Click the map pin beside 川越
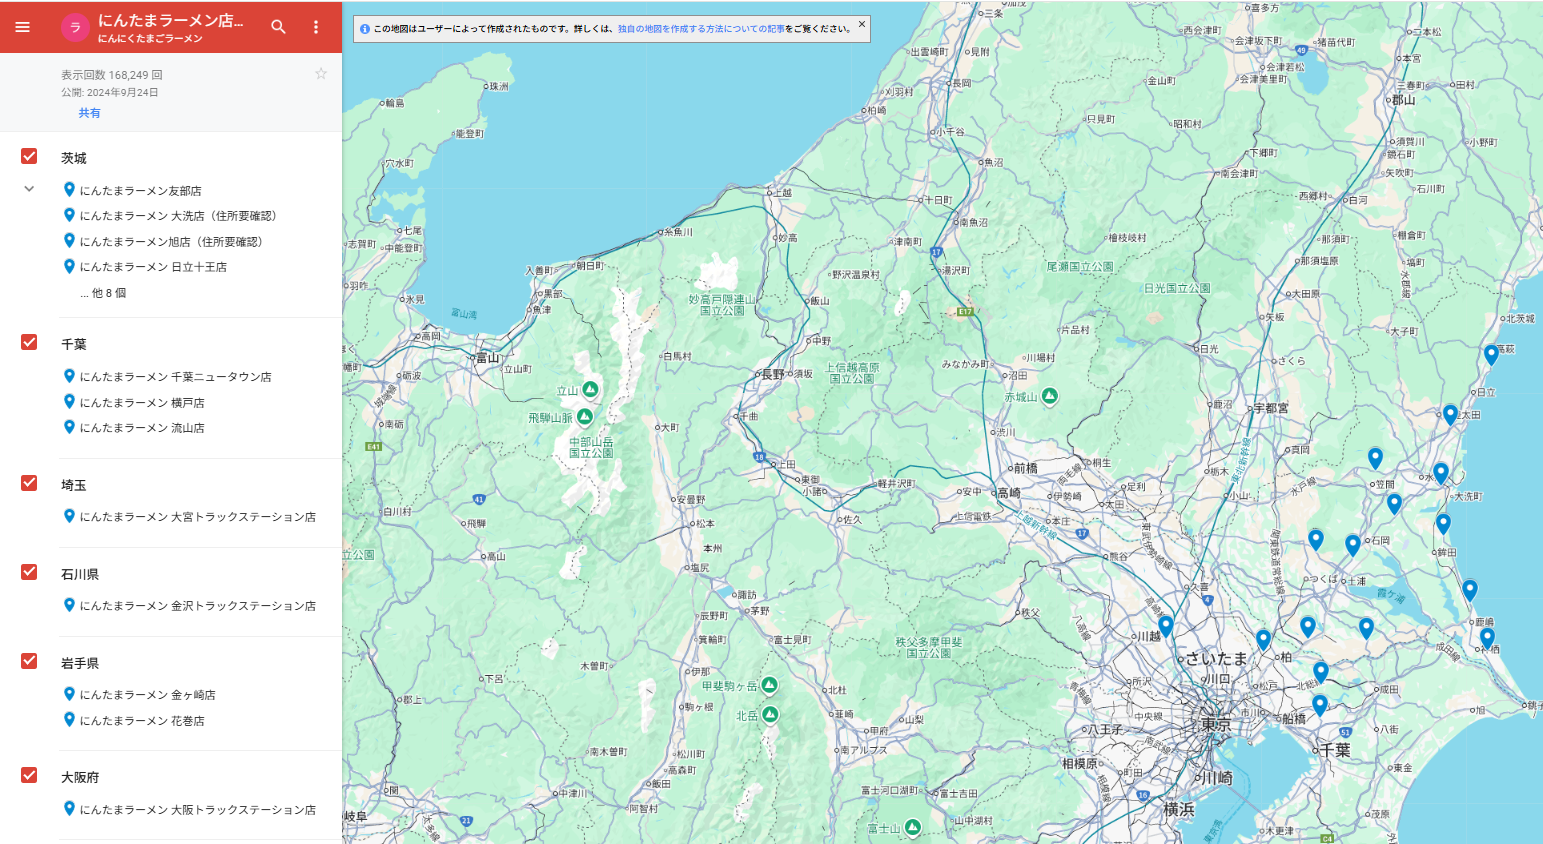This screenshot has height=844, width=1543. click(x=1165, y=627)
